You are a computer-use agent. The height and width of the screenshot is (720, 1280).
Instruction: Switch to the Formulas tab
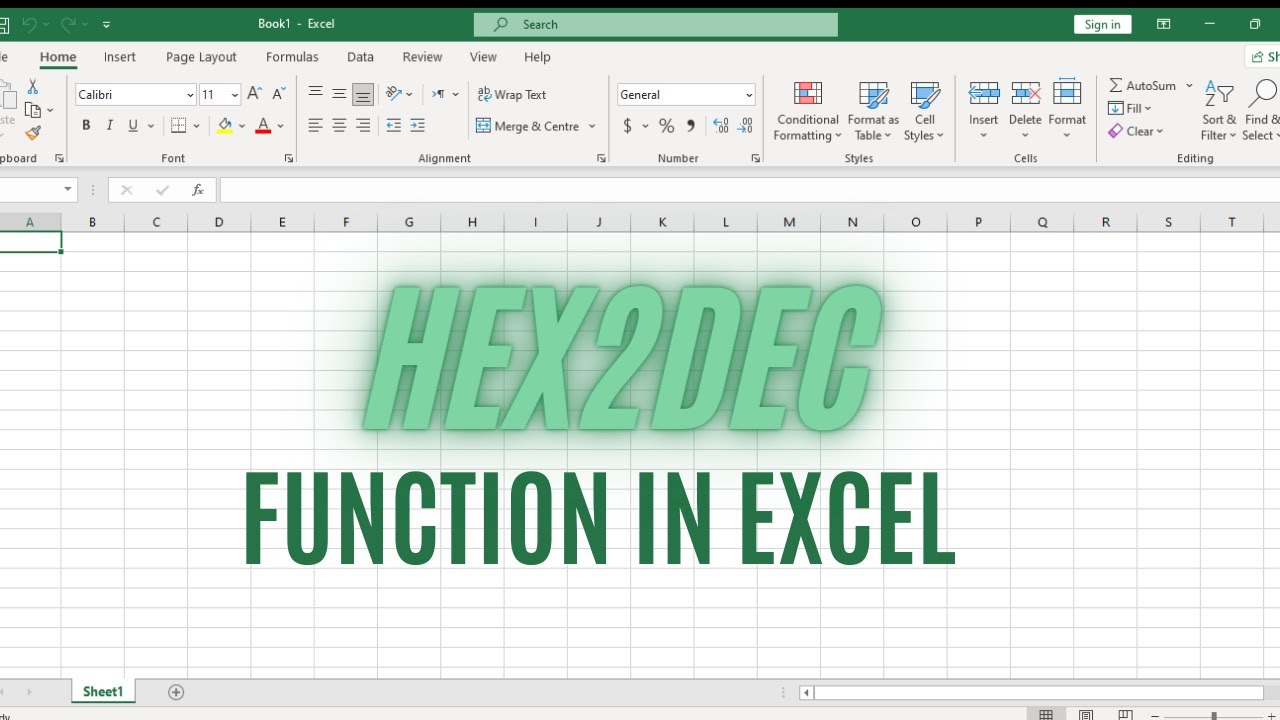click(292, 57)
